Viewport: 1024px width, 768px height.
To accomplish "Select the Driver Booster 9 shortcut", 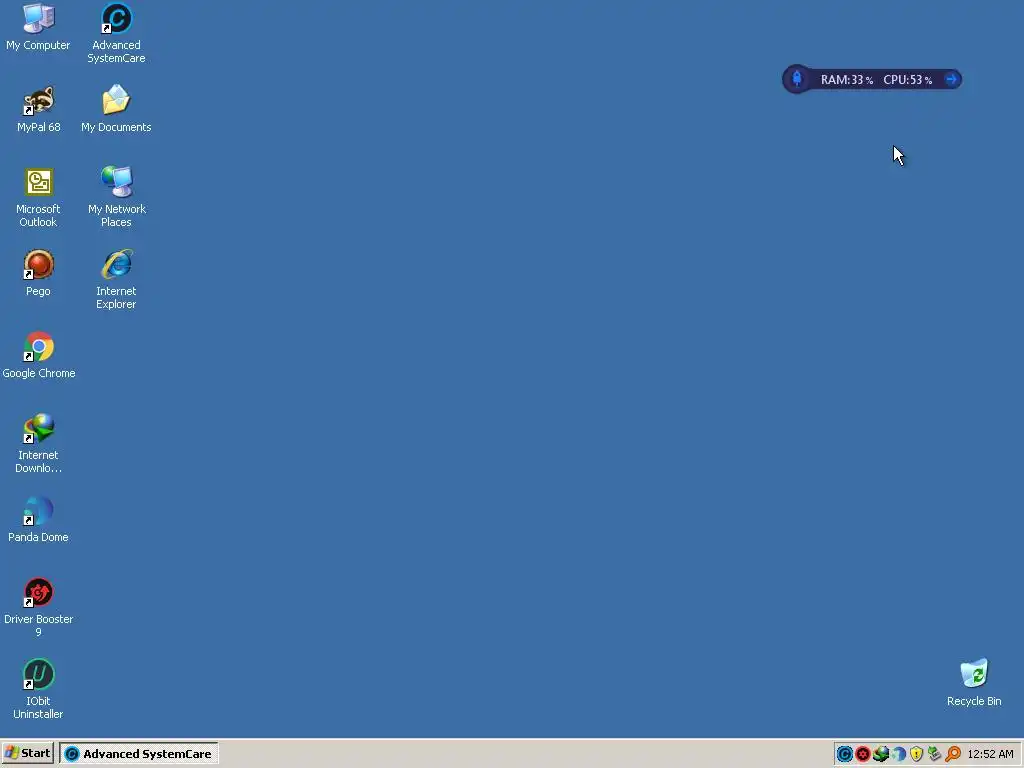I will coord(39,607).
